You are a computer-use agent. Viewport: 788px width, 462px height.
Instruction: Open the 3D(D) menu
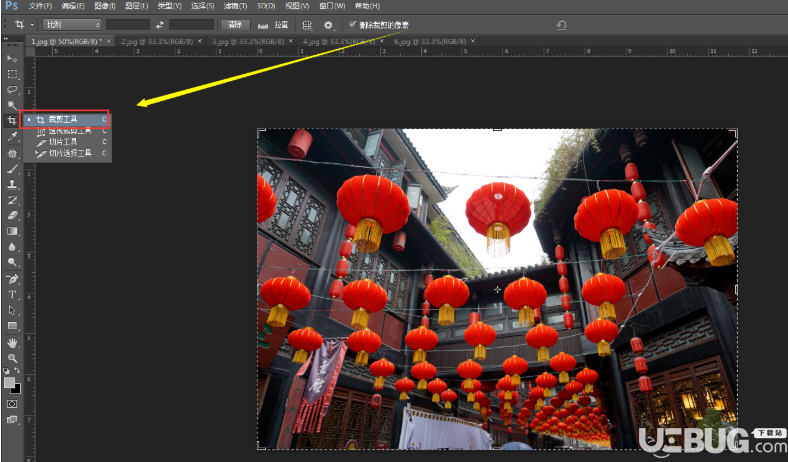[x=266, y=6]
